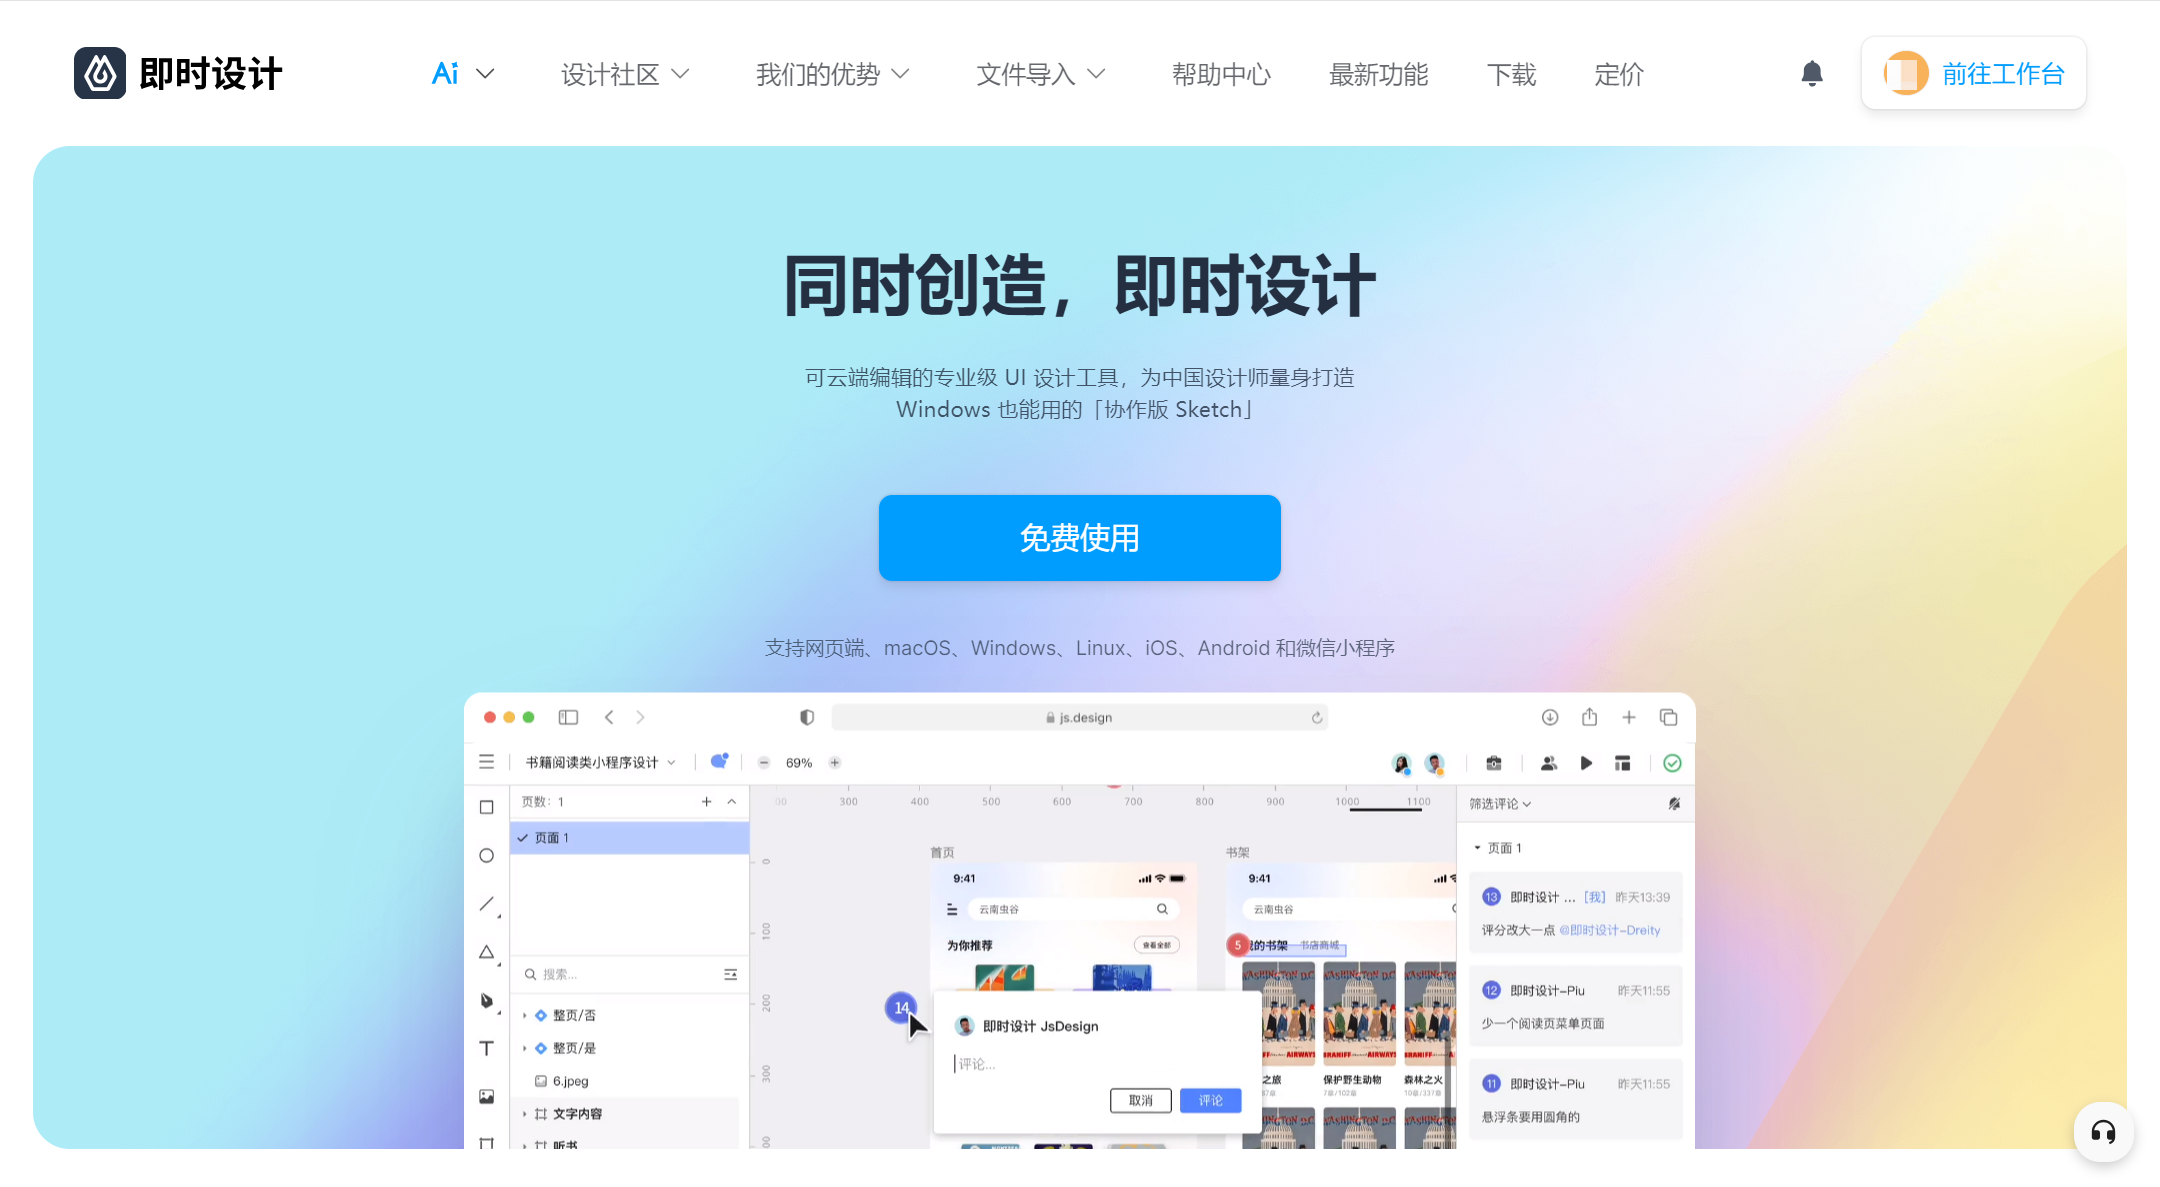Click the 免费使用 free trial button
The image size is (2160, 1187).
1080,538
